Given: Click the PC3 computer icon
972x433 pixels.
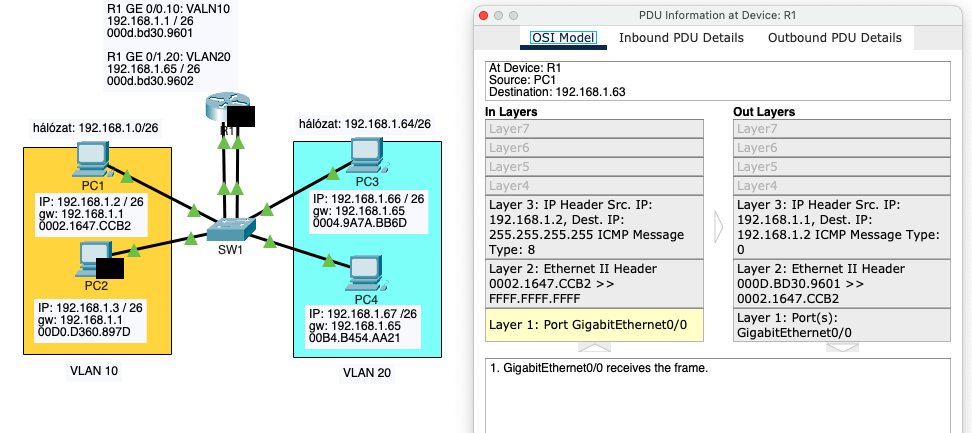Looking at the screenshot, I should pyautogui.click(x=369, y=155).
